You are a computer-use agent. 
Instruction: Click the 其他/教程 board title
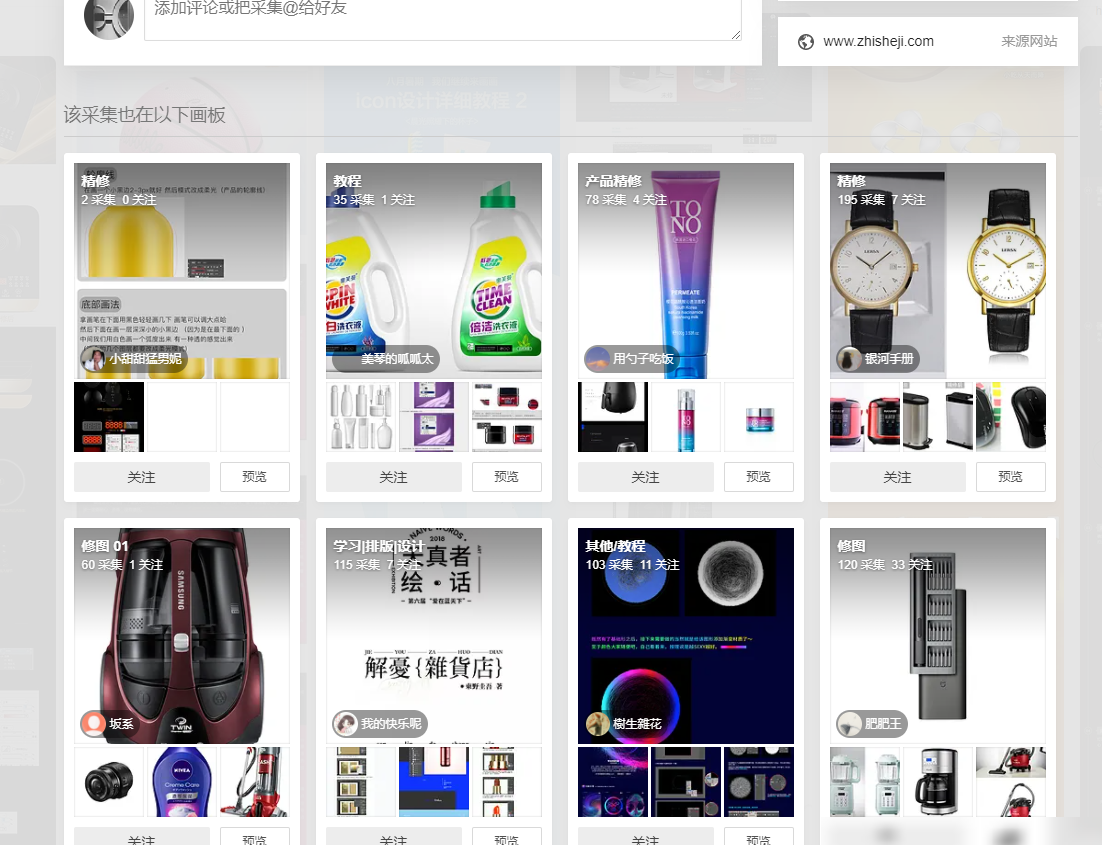click(615, 546)
